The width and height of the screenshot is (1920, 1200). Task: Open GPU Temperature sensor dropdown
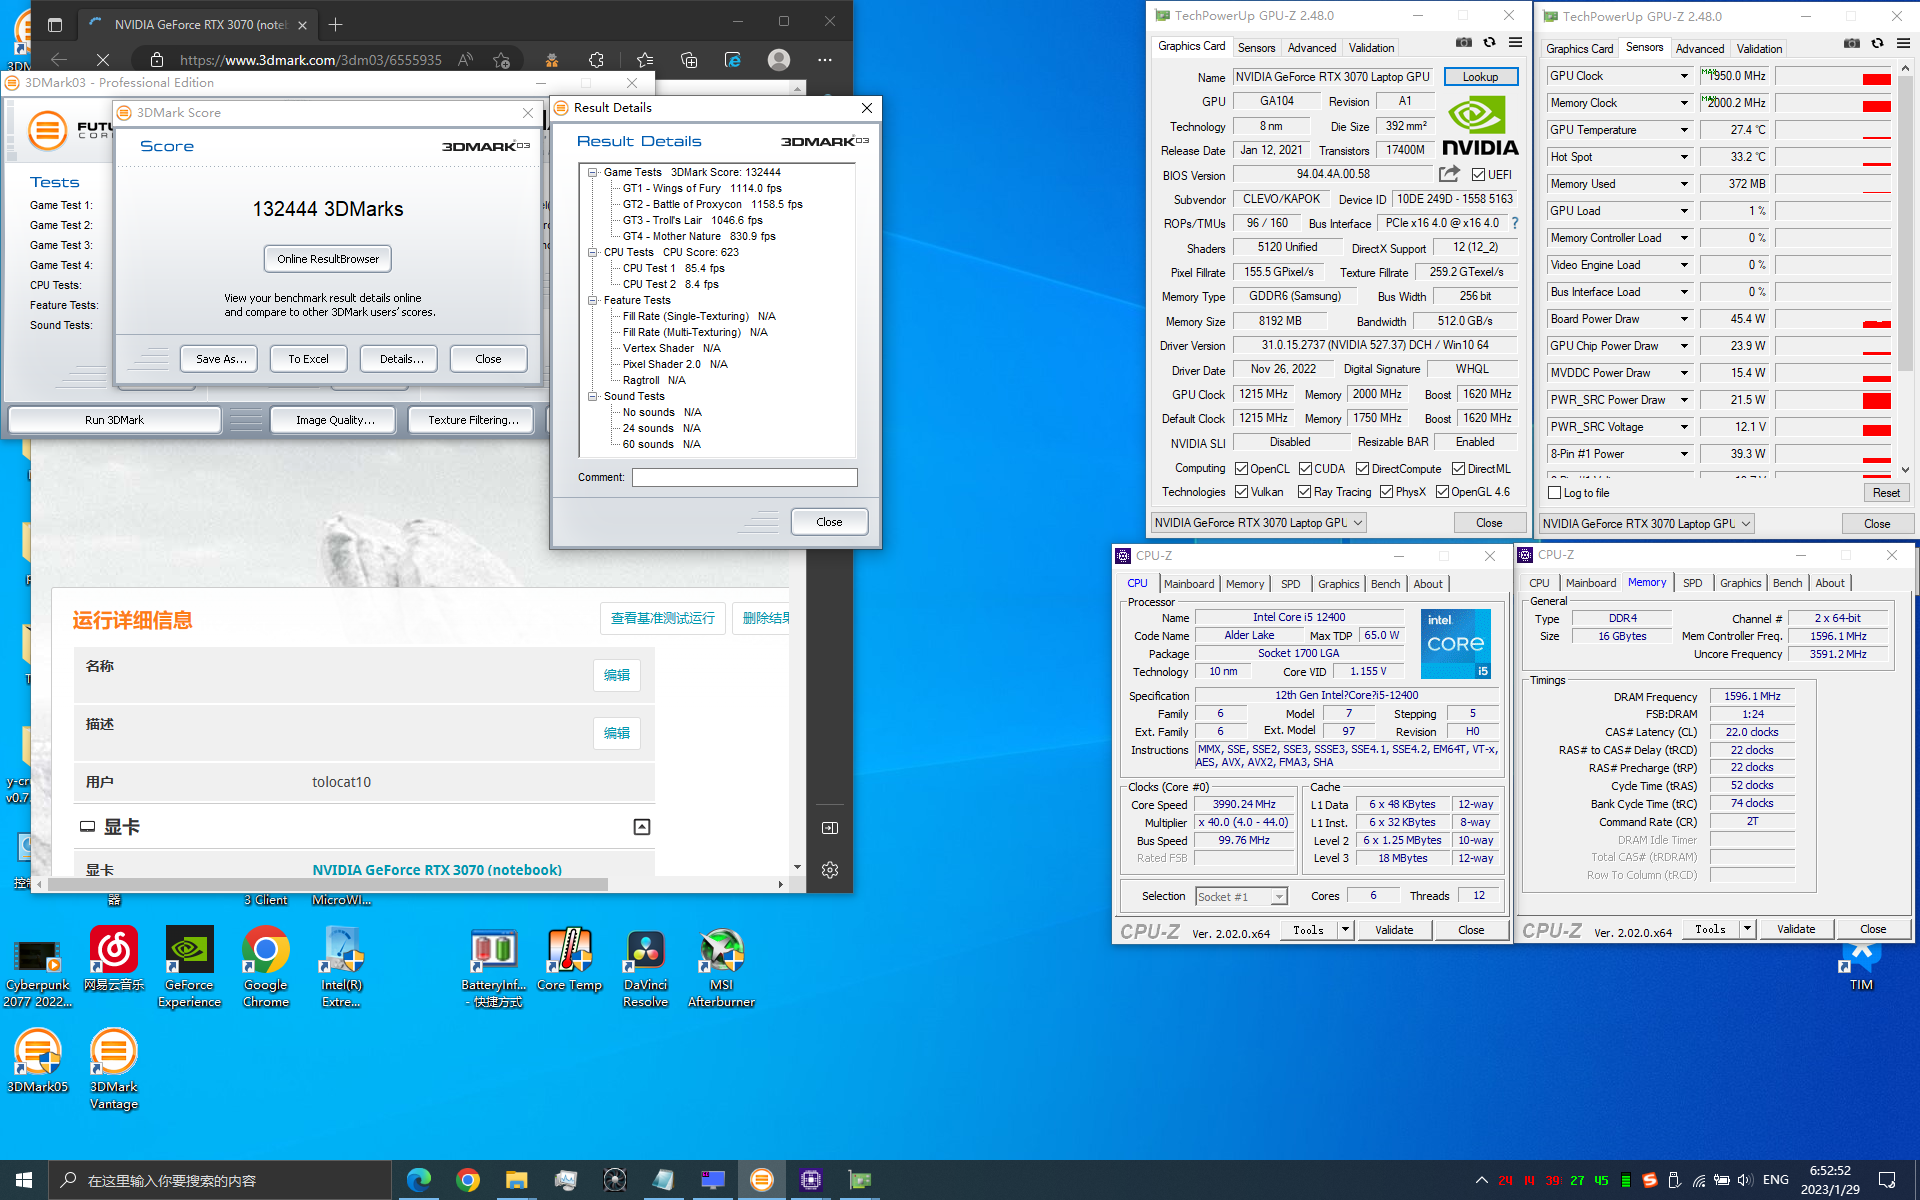click(1684, 130)
